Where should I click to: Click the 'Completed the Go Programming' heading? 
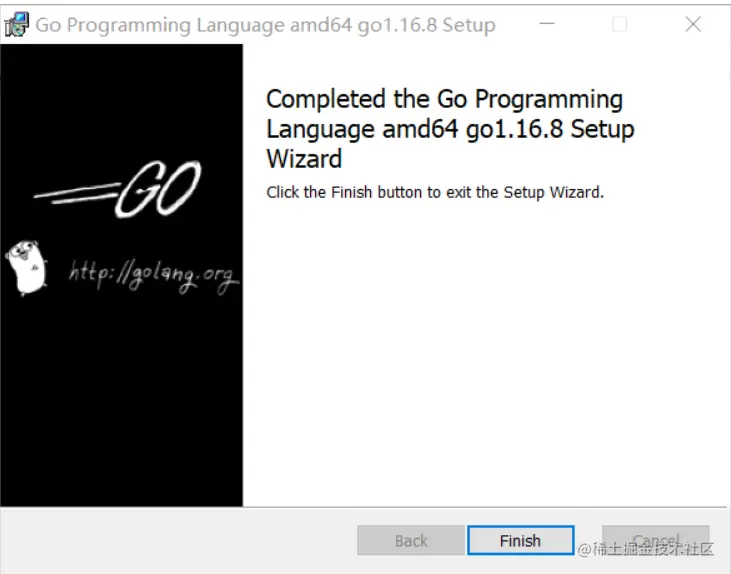[444, 99]
